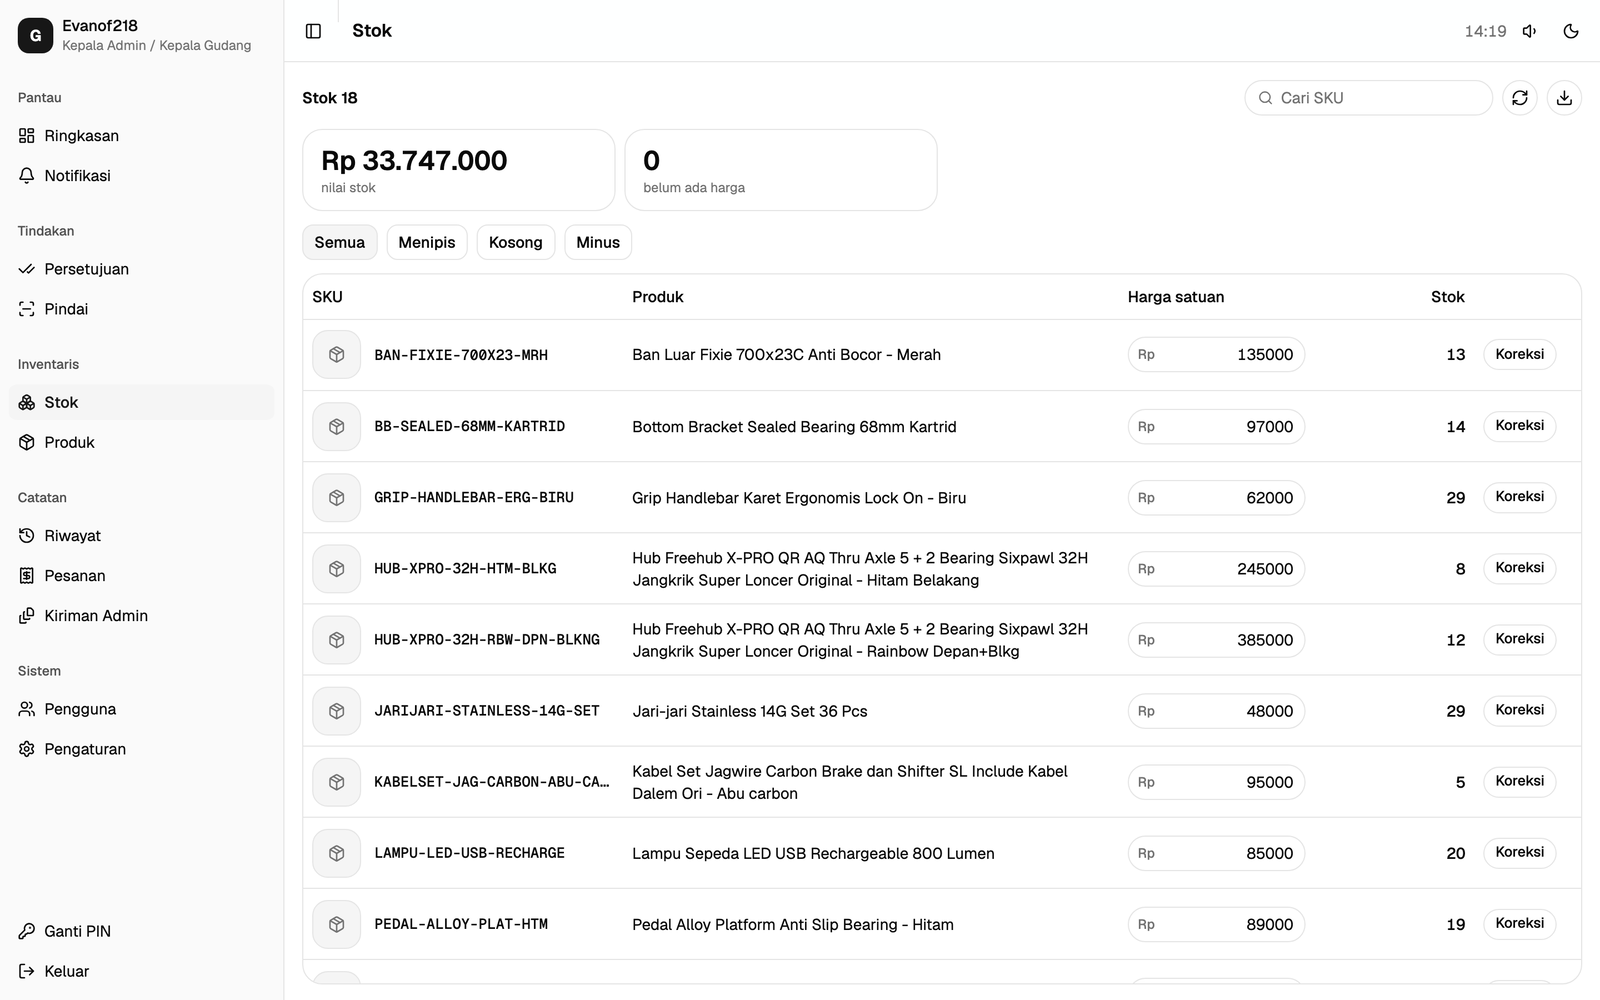The image size is (1600, 1000).
Task: Click box icon for HUB-XPRO-32H-HTM-BLKG
Action: [x=337, y=568]
